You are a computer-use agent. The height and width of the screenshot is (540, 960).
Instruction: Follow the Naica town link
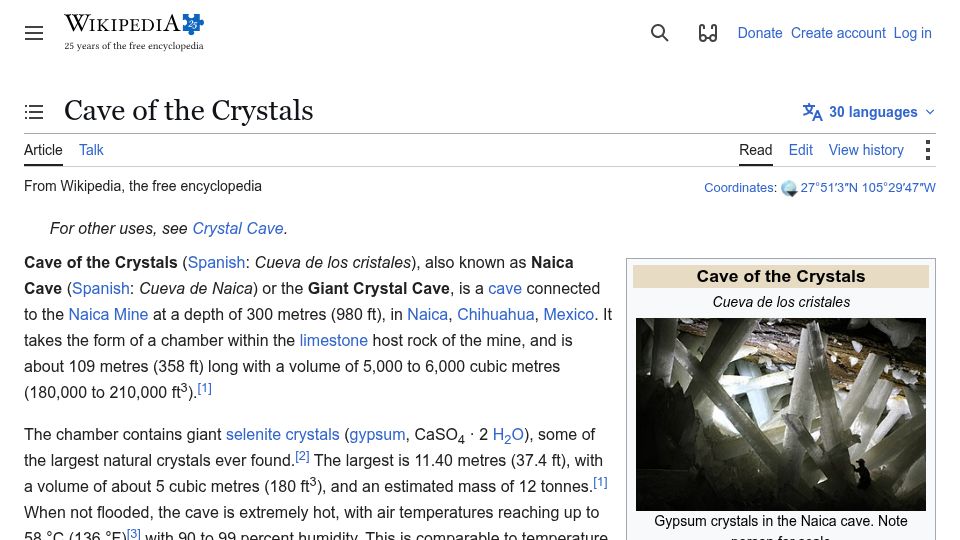tap(427, 314)
